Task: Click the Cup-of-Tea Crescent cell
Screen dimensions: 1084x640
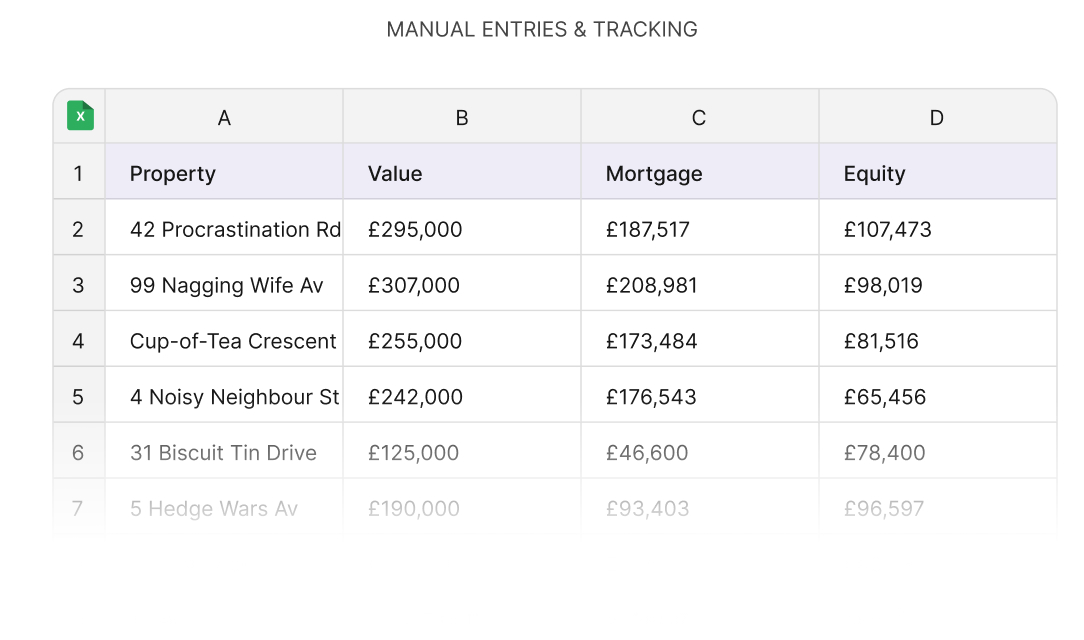Action: pos(233,342)
